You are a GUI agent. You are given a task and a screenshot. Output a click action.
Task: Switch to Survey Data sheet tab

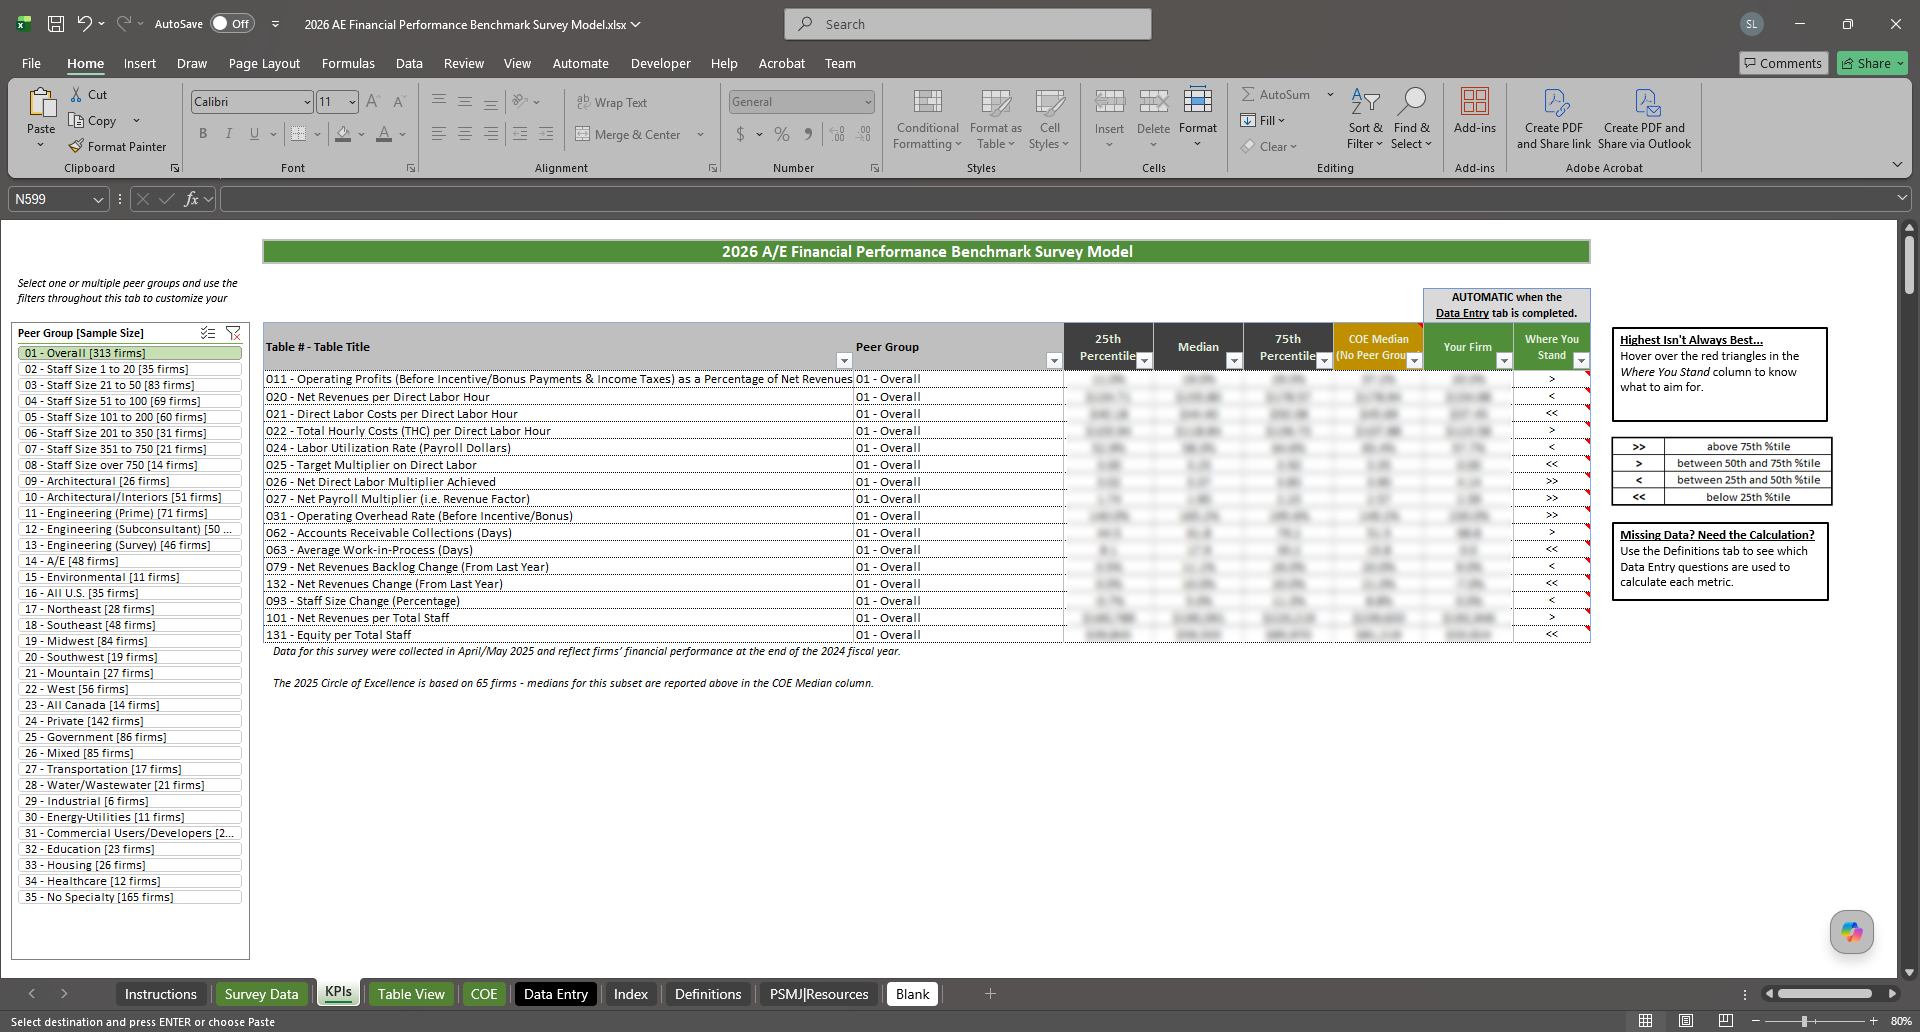click(x=261, y=994)
